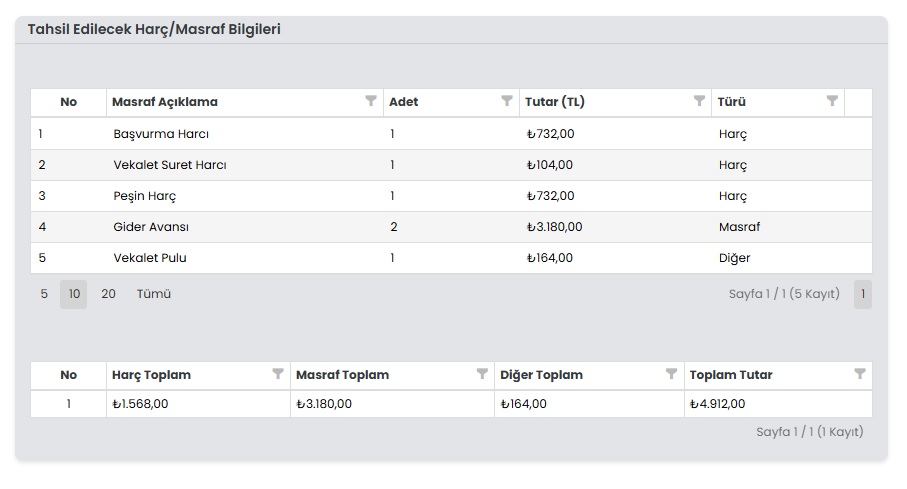Open Toplam Tutar column filter
This screenshot has width=907, height=489.
pos(860,374)
